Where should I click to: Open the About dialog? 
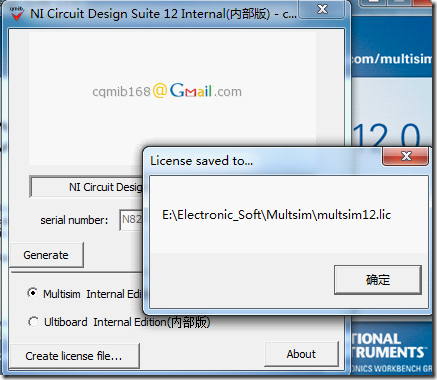tap(301, 354)
